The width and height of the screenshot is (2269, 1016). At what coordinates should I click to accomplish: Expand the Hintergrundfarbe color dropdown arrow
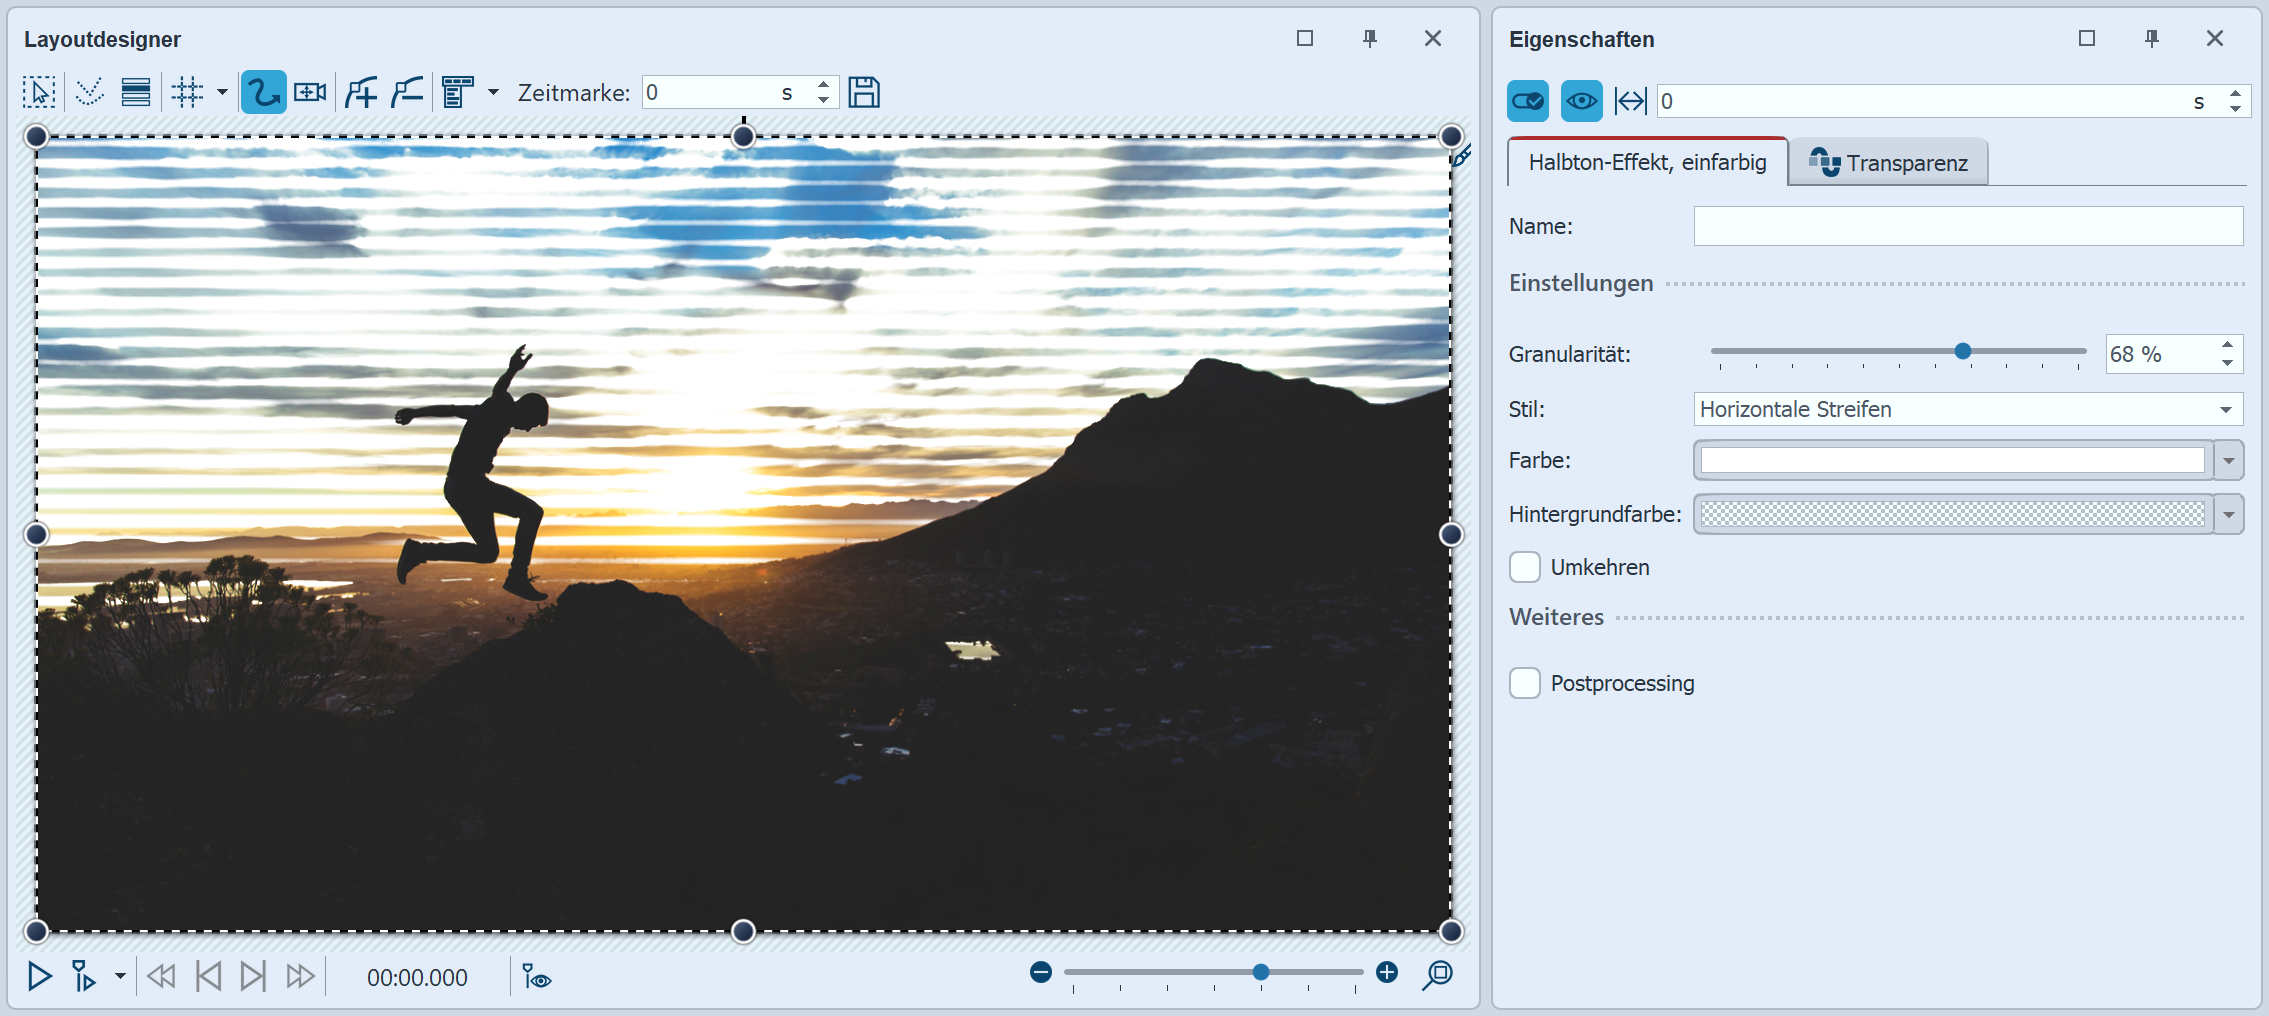(2229, 515)
